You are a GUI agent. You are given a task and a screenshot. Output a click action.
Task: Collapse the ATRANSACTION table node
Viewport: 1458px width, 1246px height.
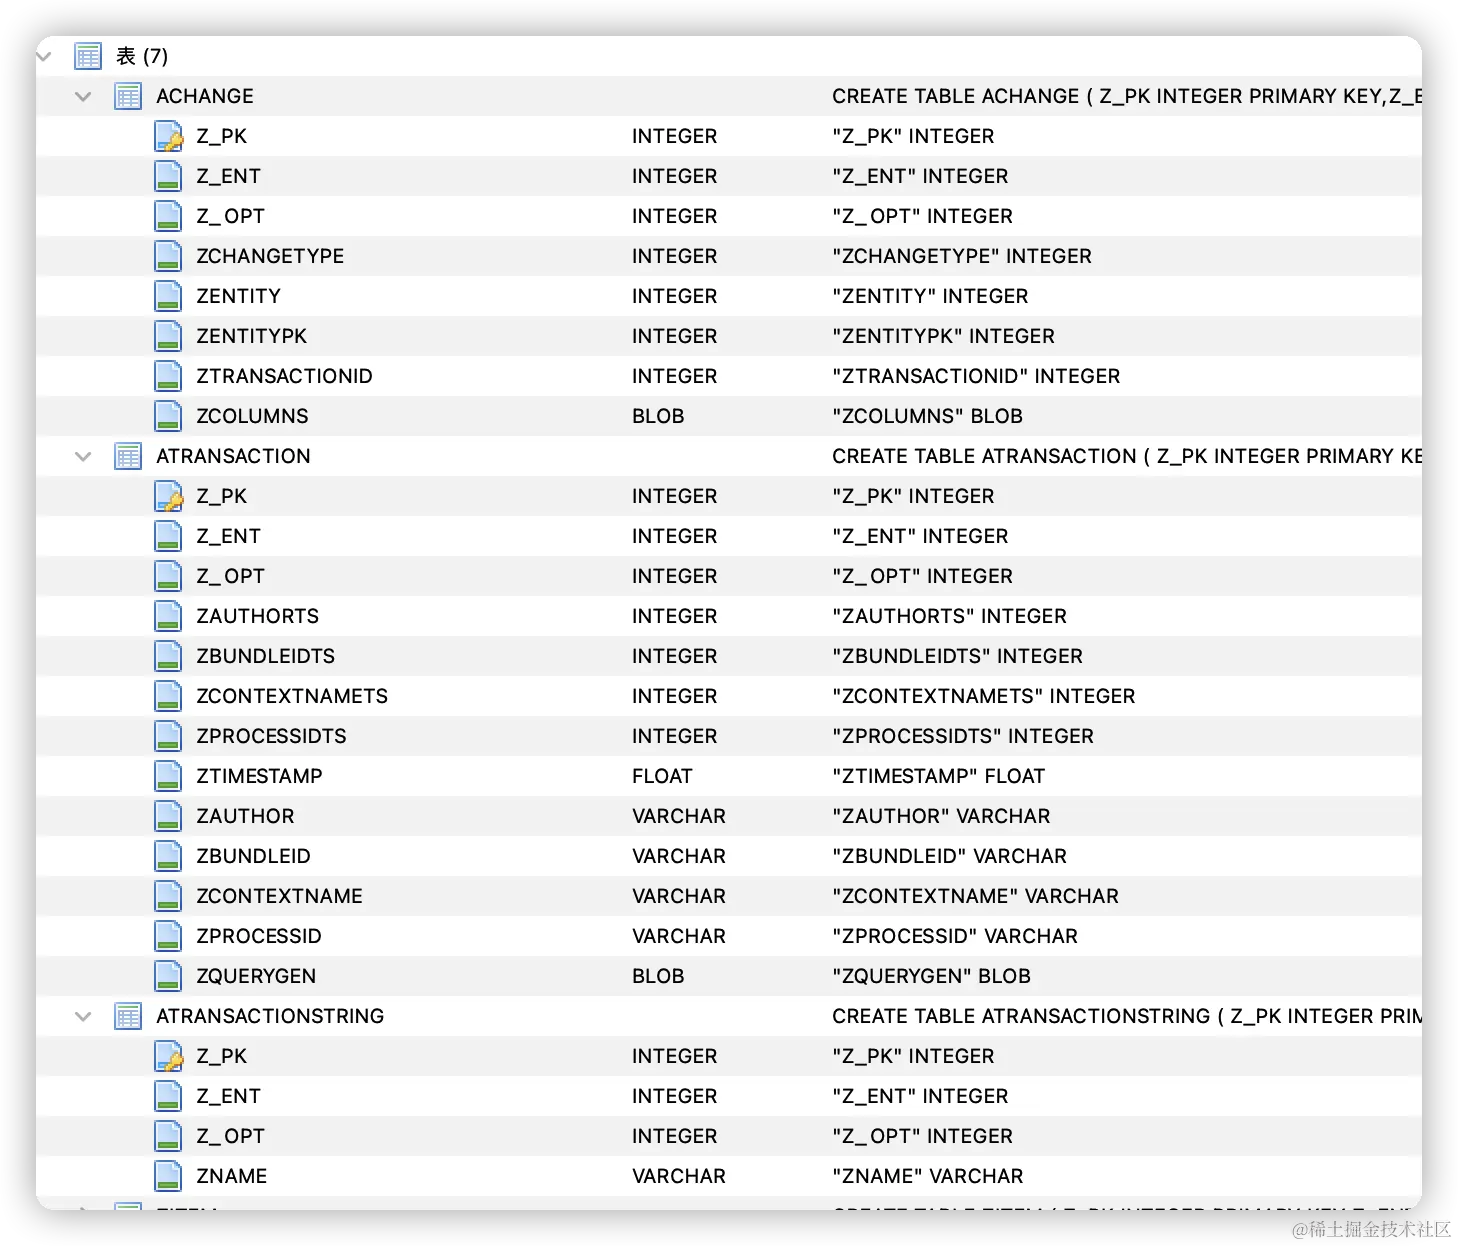[83, 456]
